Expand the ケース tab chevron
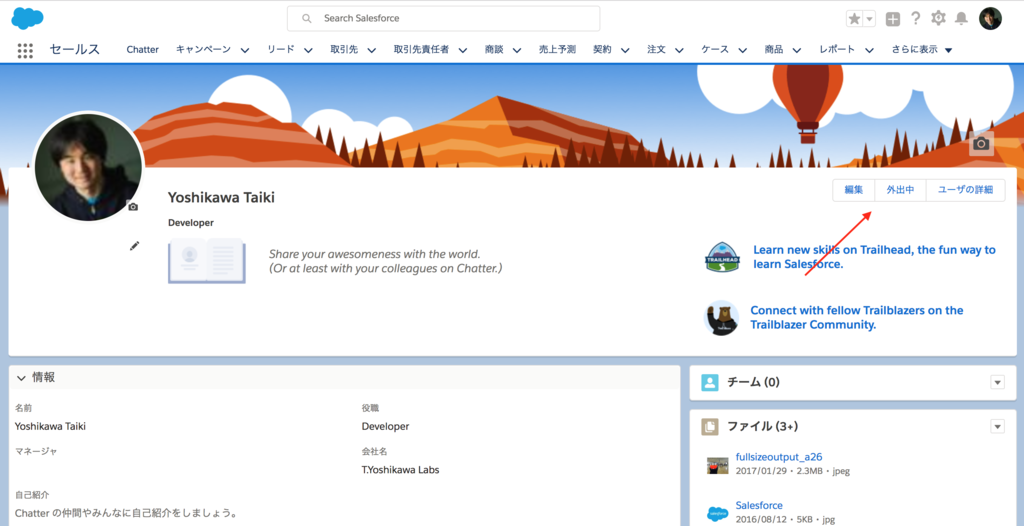 (x=743, y=50)
